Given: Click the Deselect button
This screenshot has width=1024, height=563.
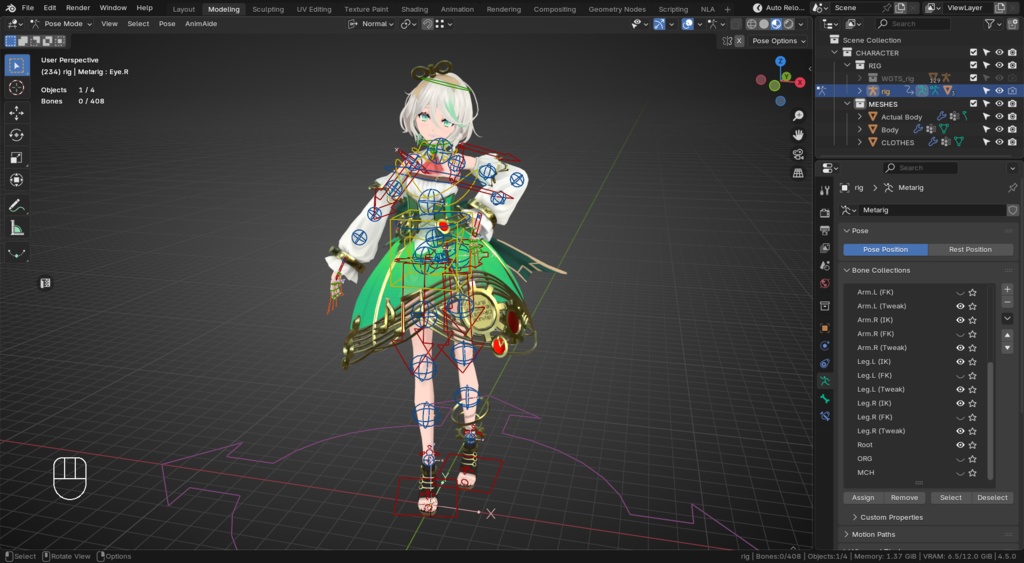Looking at the screenshot, I should (x=992, y=498).
